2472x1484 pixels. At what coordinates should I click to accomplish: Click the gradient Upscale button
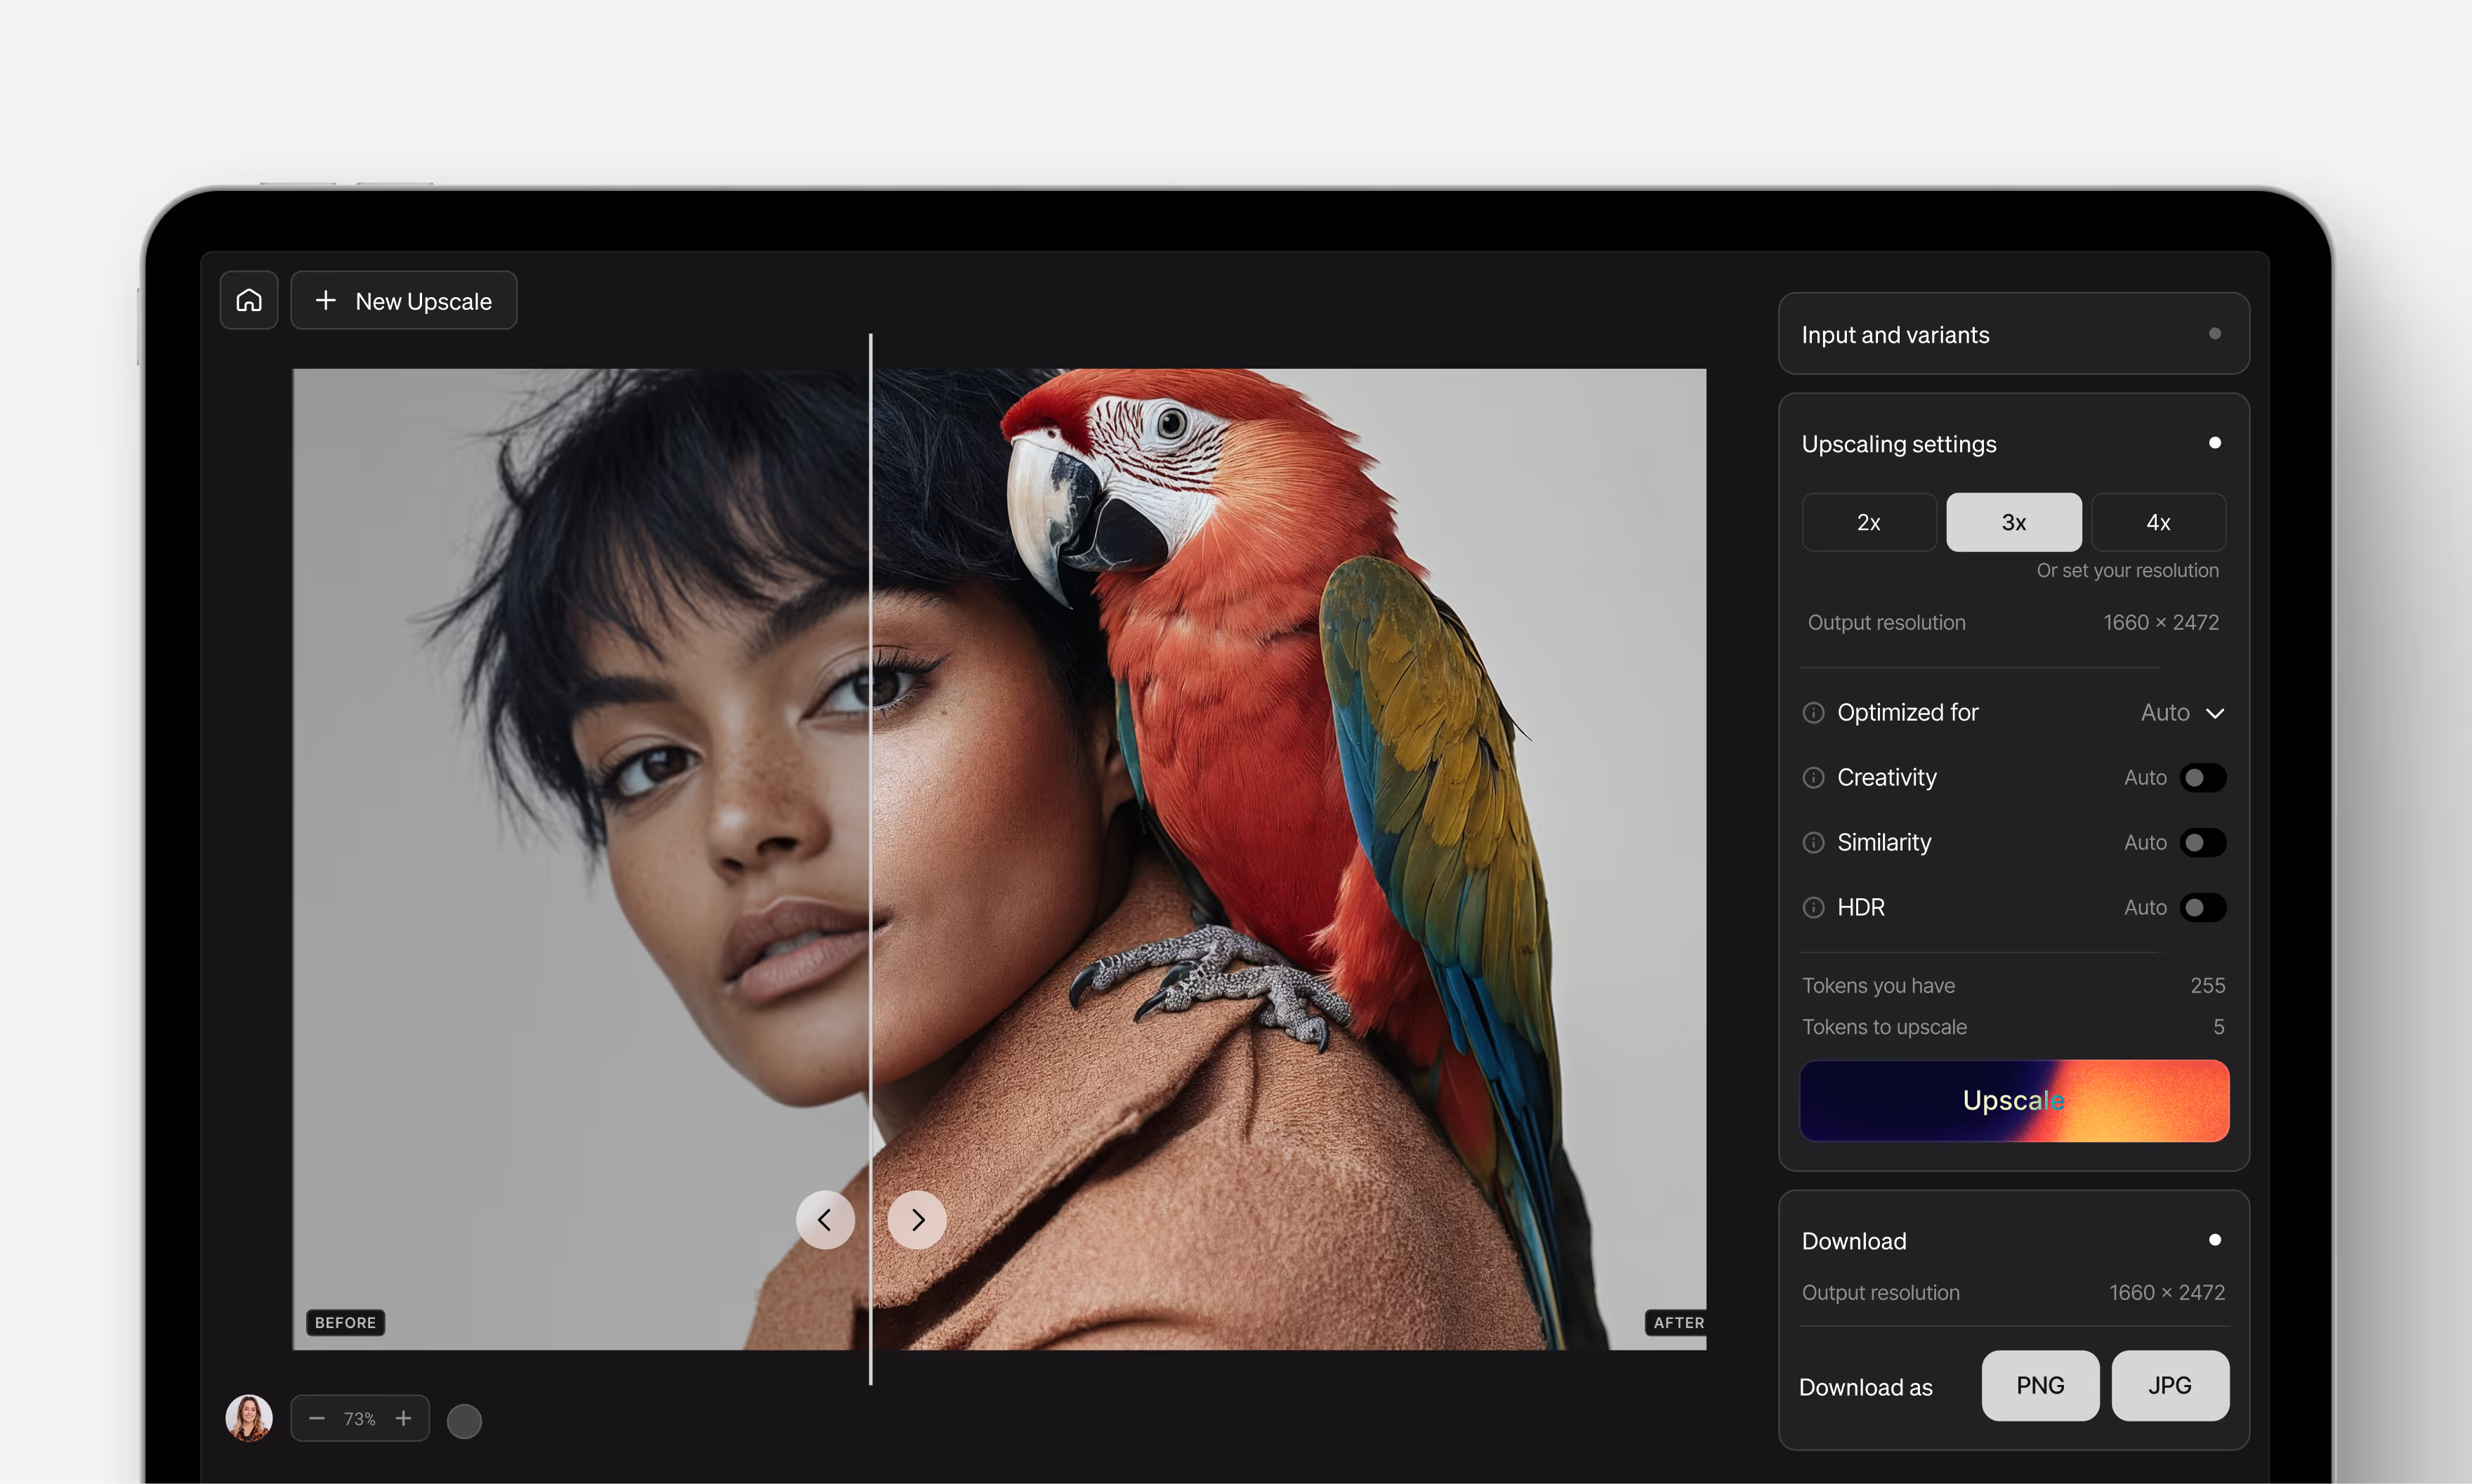point(2014,1101)
